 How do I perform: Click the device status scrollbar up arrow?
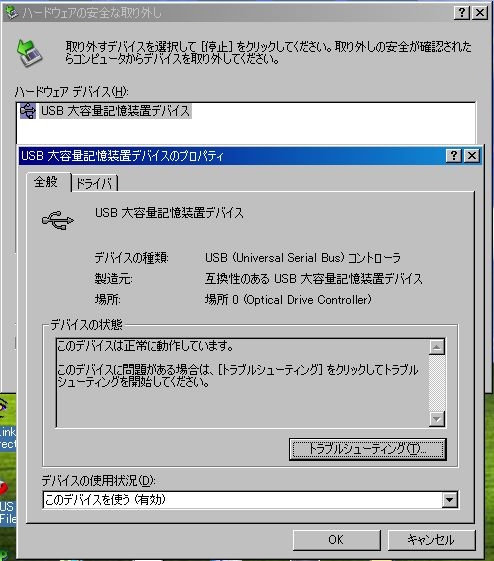(x=436, y=347)
